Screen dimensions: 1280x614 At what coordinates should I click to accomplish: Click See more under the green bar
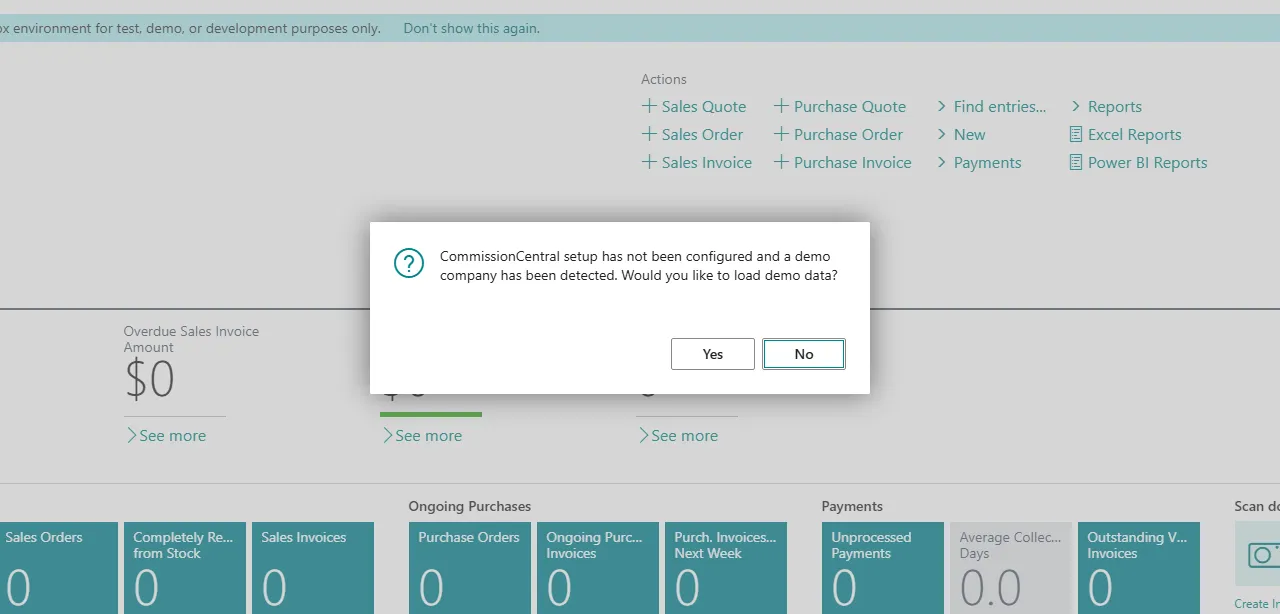click(422, 436)
